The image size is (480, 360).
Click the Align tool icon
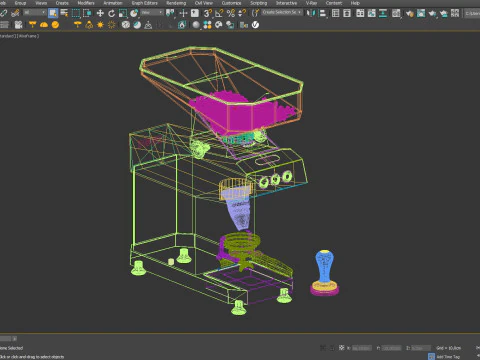coord(323,13)
